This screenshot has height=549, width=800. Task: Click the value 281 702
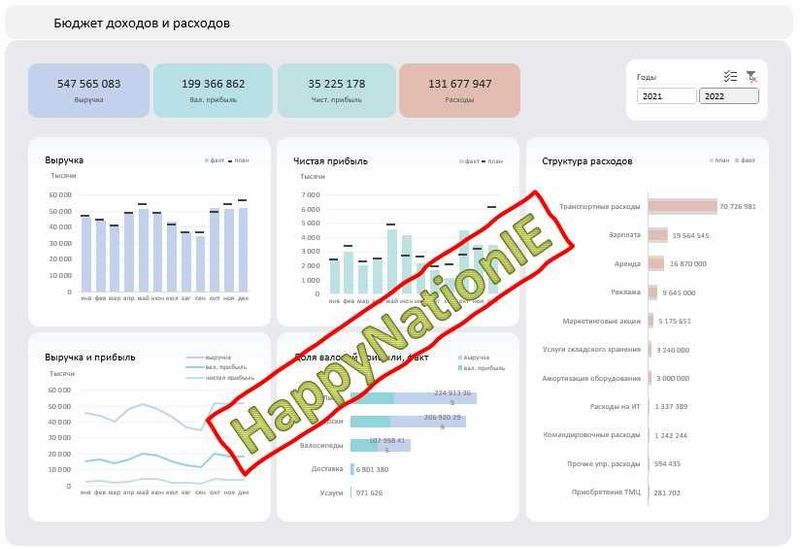point(667,493)
